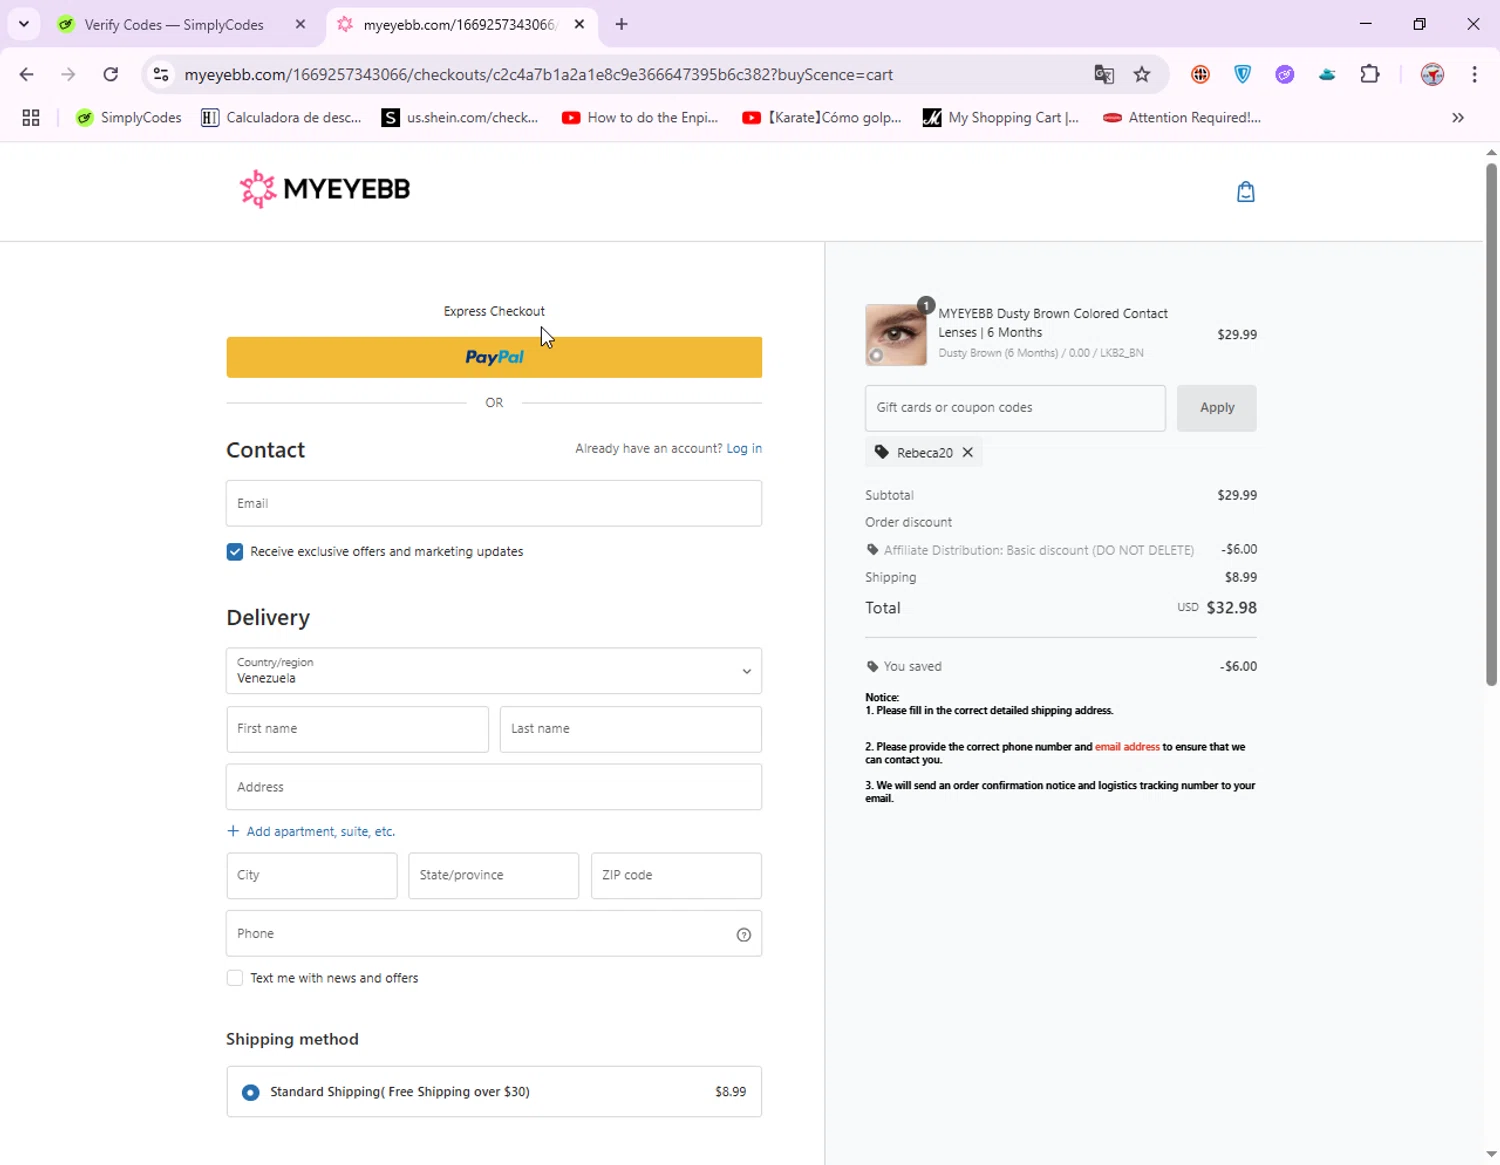Click the page vertical scrollbar thumb

tap(1491, 424)
